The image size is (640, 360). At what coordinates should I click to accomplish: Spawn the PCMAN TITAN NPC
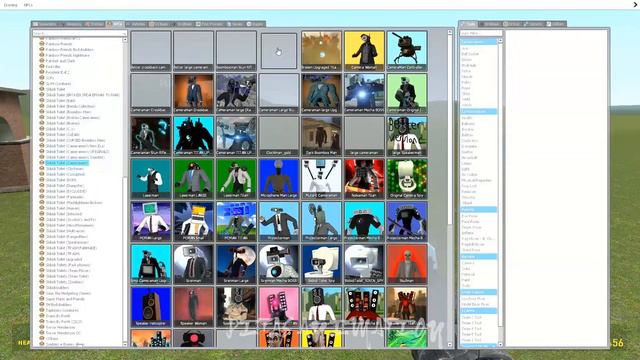pos(236,221)
